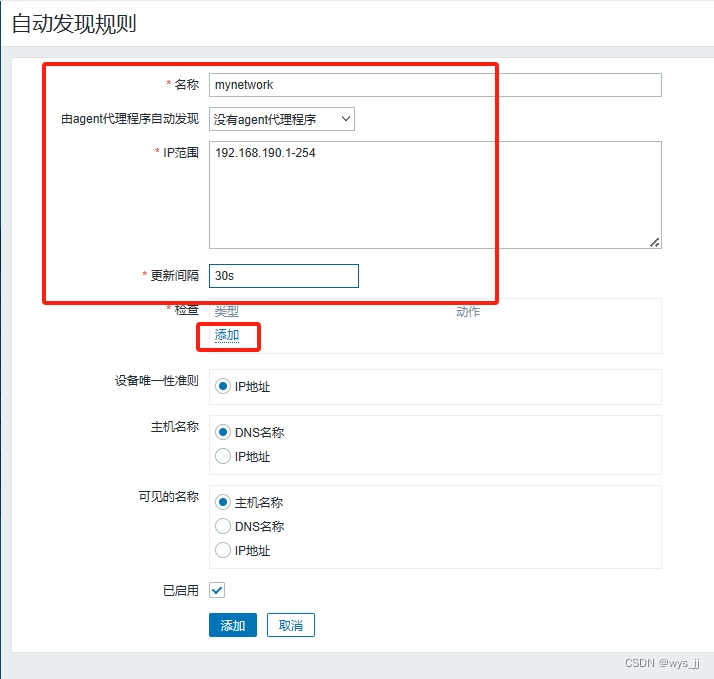Click the 取消 cancel button
The width and height of the screenshot is (714, 679).
coord(291,625)
